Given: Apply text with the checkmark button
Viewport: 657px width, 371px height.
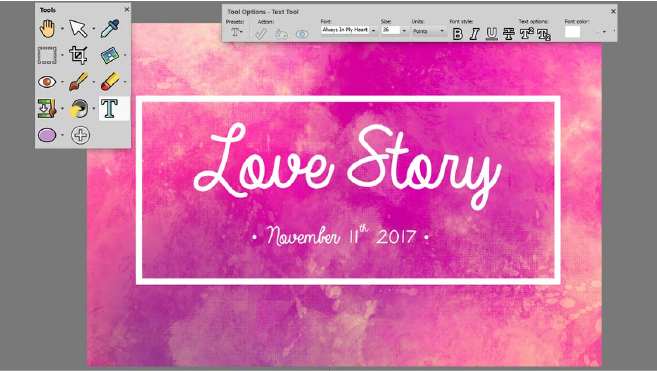Looking at the screenshot, I should point(261,34).
